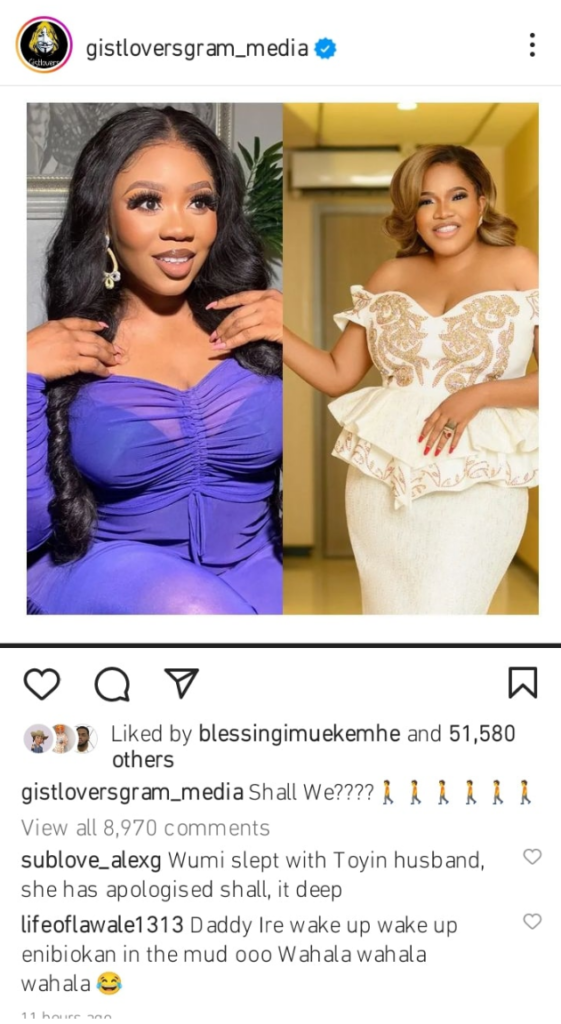Screen dimensions: 561x1024
Task: Like lifeoflawale1313's comment with small heart
Action: point(532,921)
